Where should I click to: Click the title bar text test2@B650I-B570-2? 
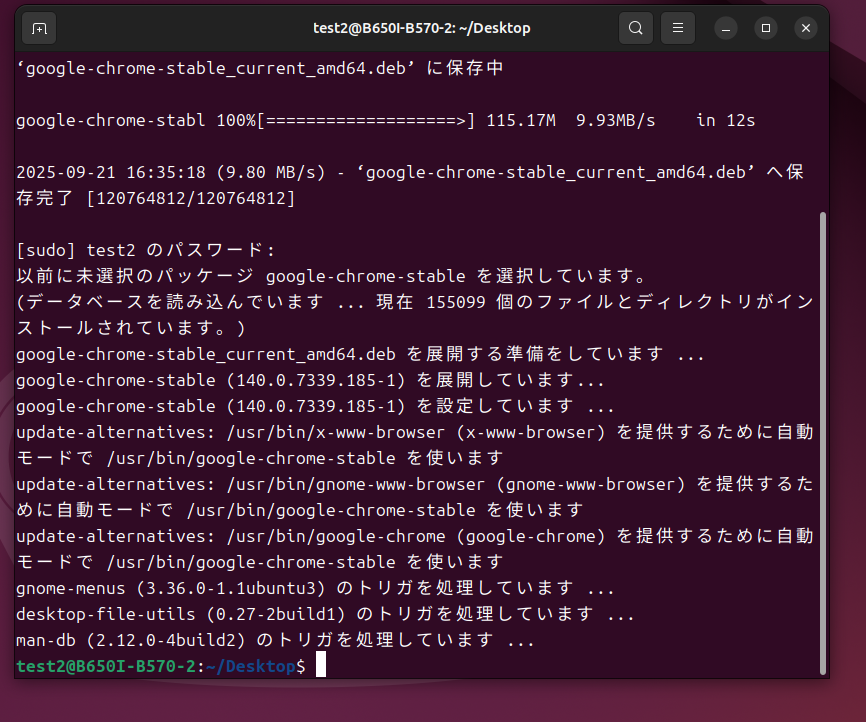(x=382, y=28)
